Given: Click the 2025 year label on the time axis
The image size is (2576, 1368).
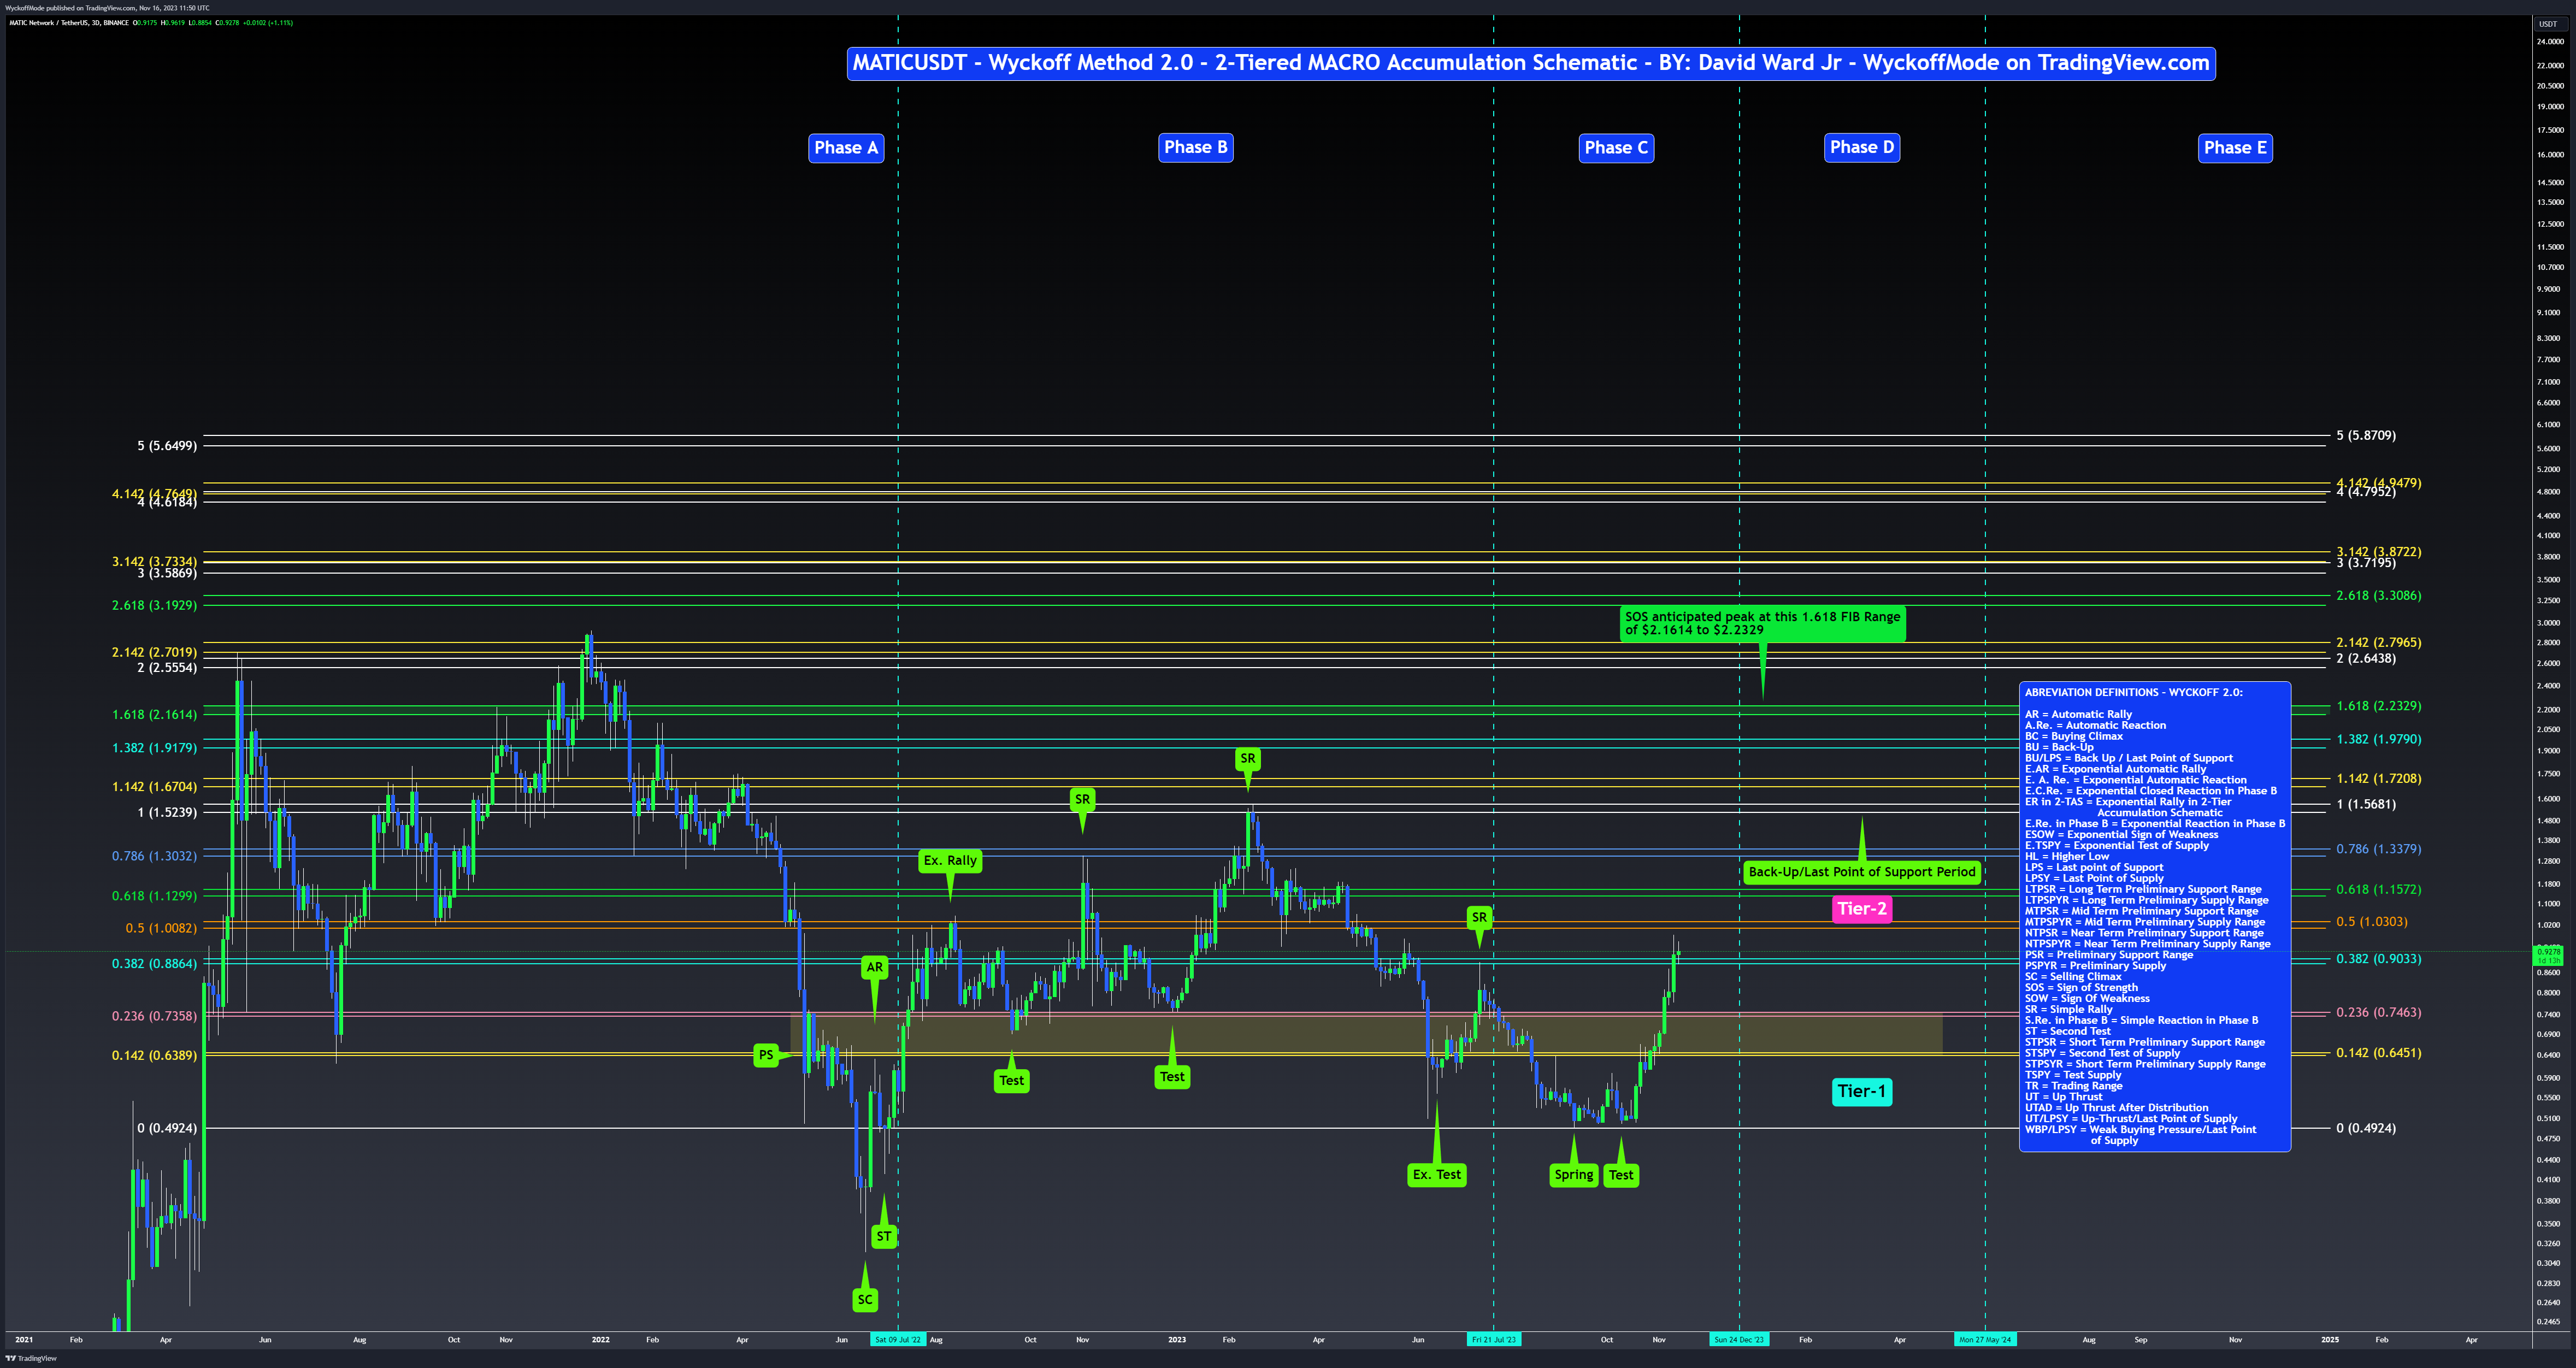Looking at the screenshot, I should pos(2329,1339).
